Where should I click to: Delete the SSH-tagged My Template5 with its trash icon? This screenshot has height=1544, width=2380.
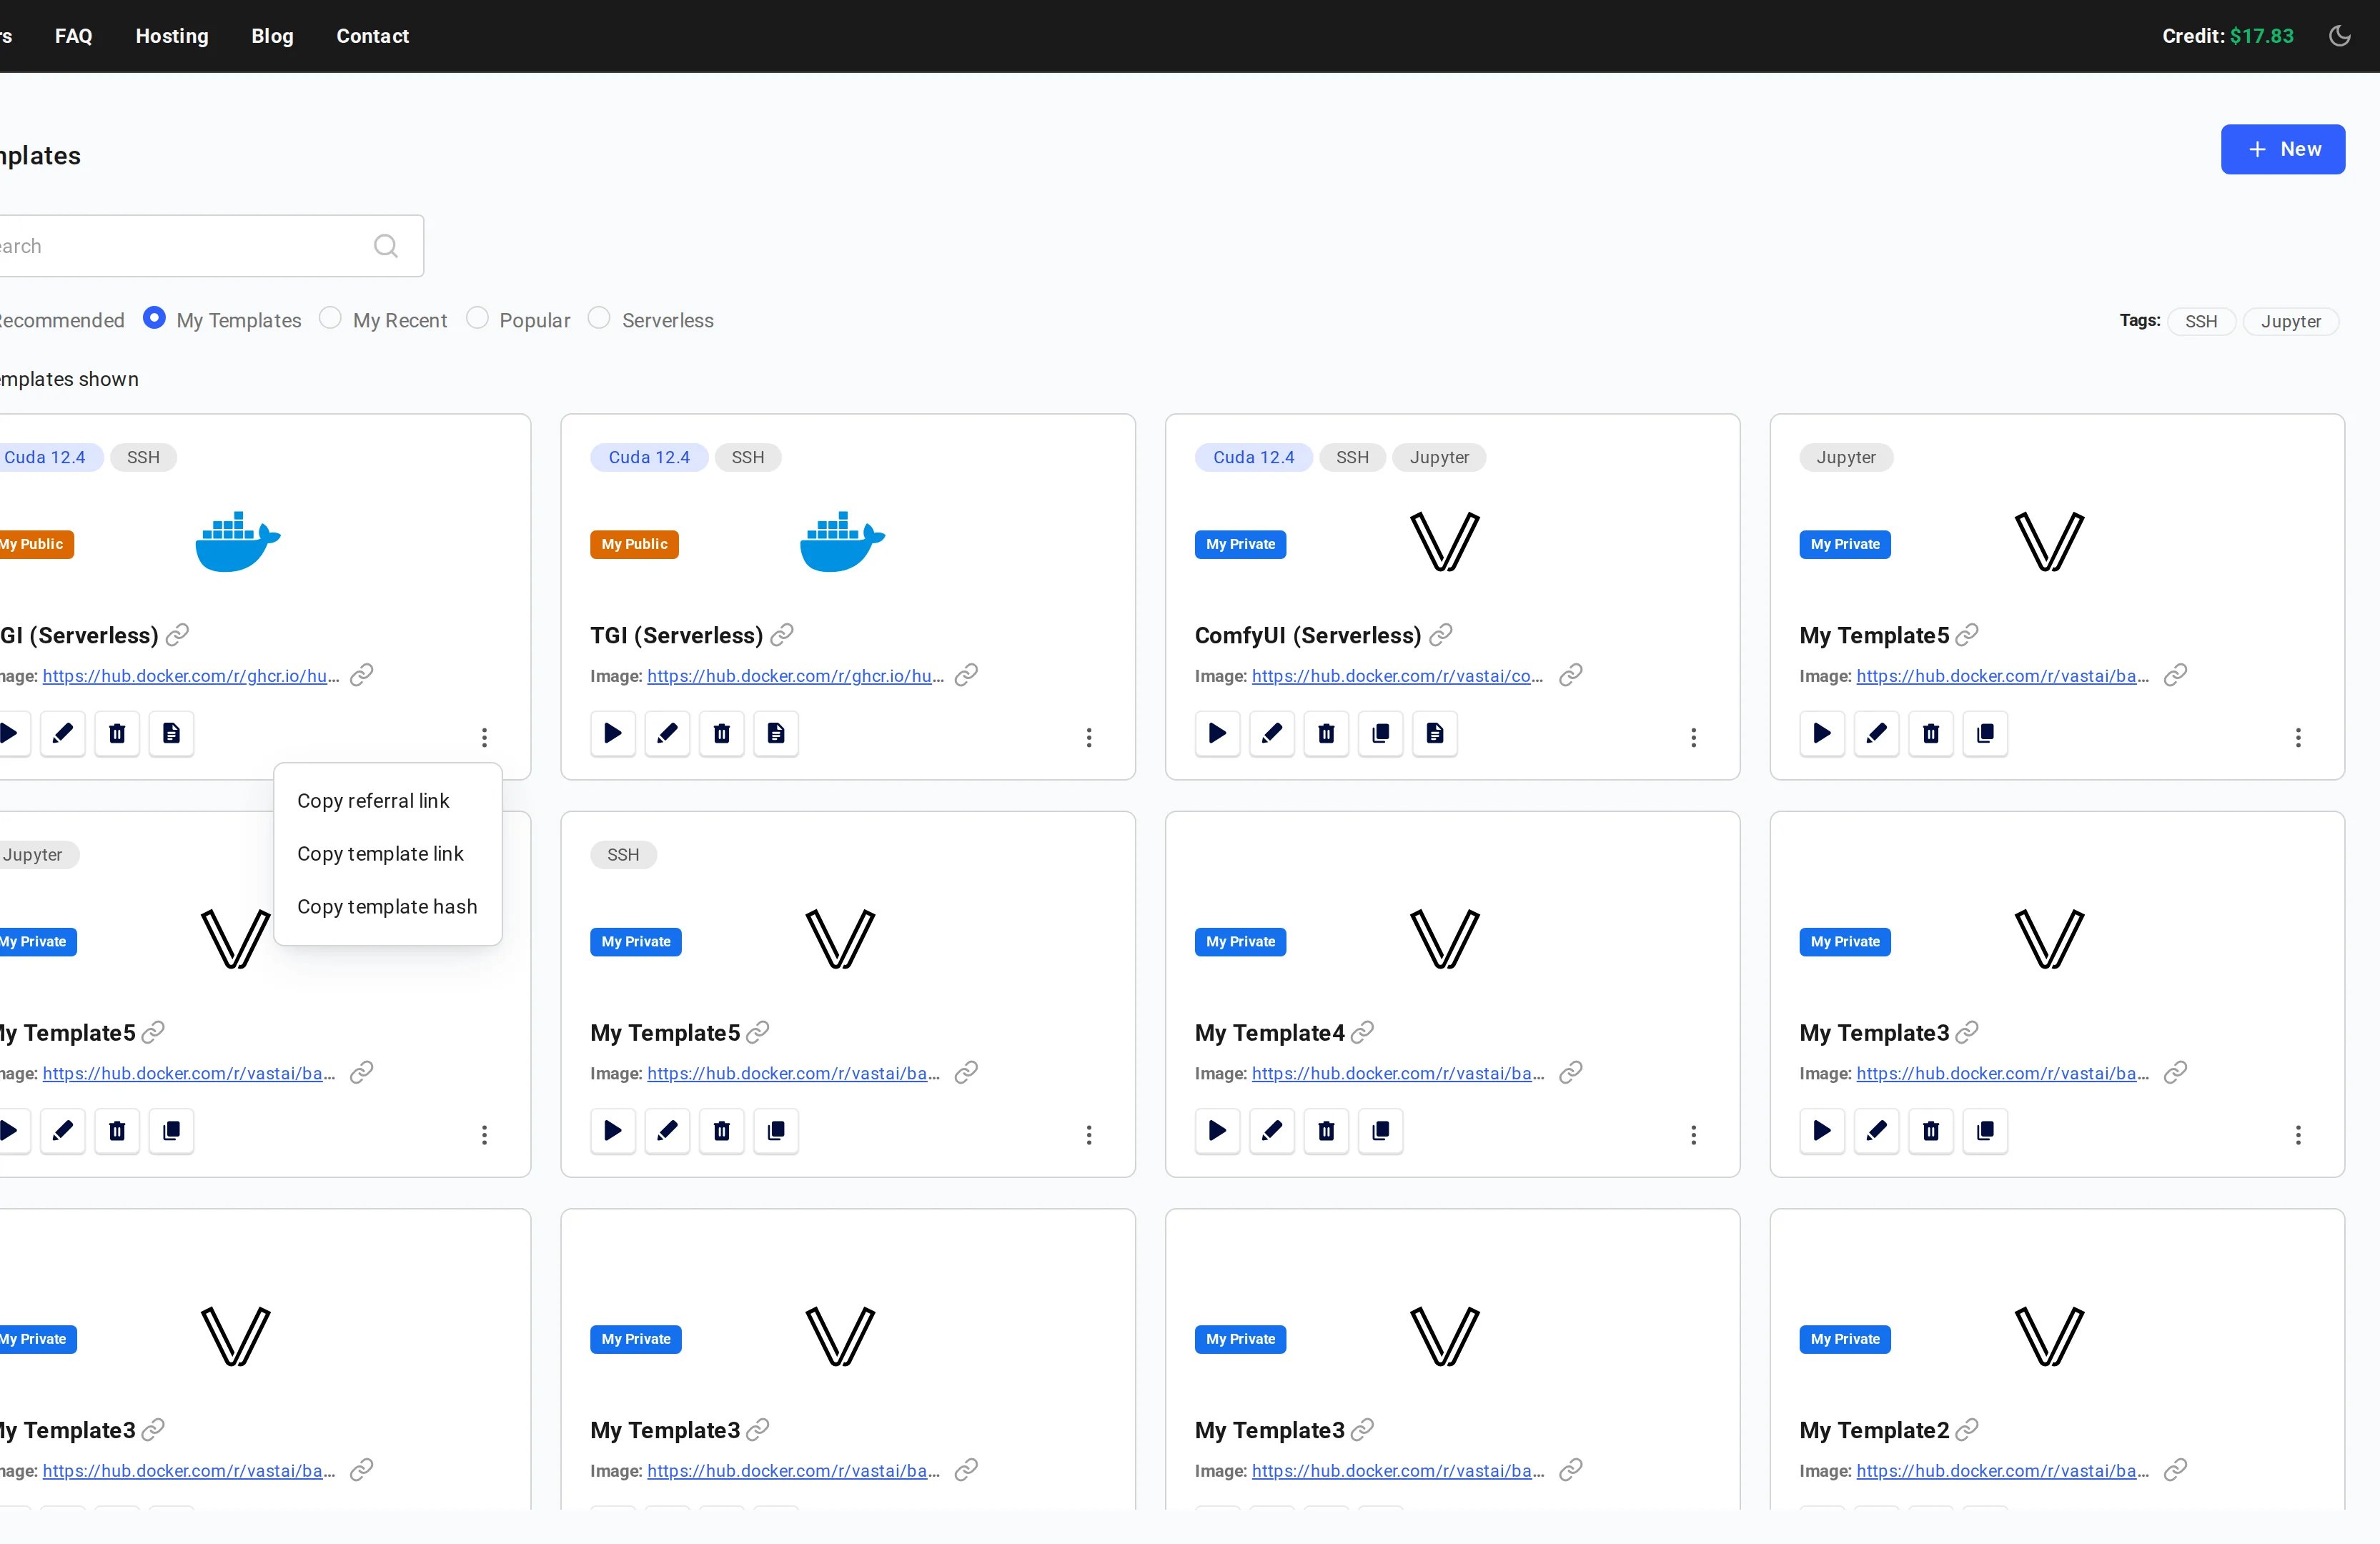pos(722,1130)
